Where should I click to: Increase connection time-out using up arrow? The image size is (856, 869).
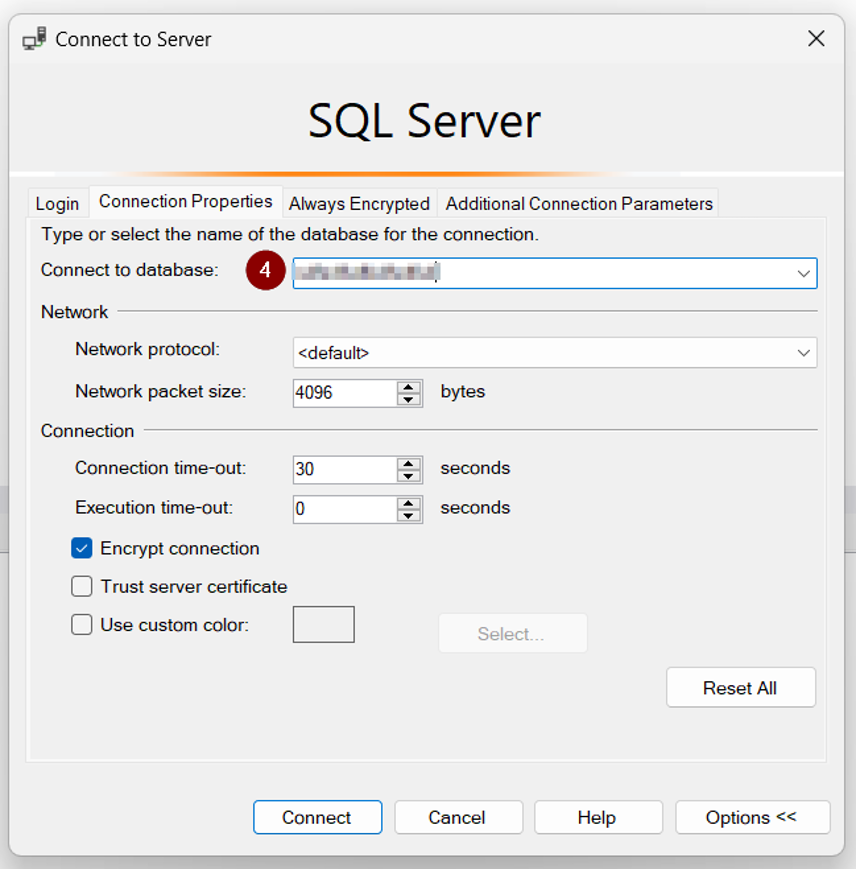408,463
